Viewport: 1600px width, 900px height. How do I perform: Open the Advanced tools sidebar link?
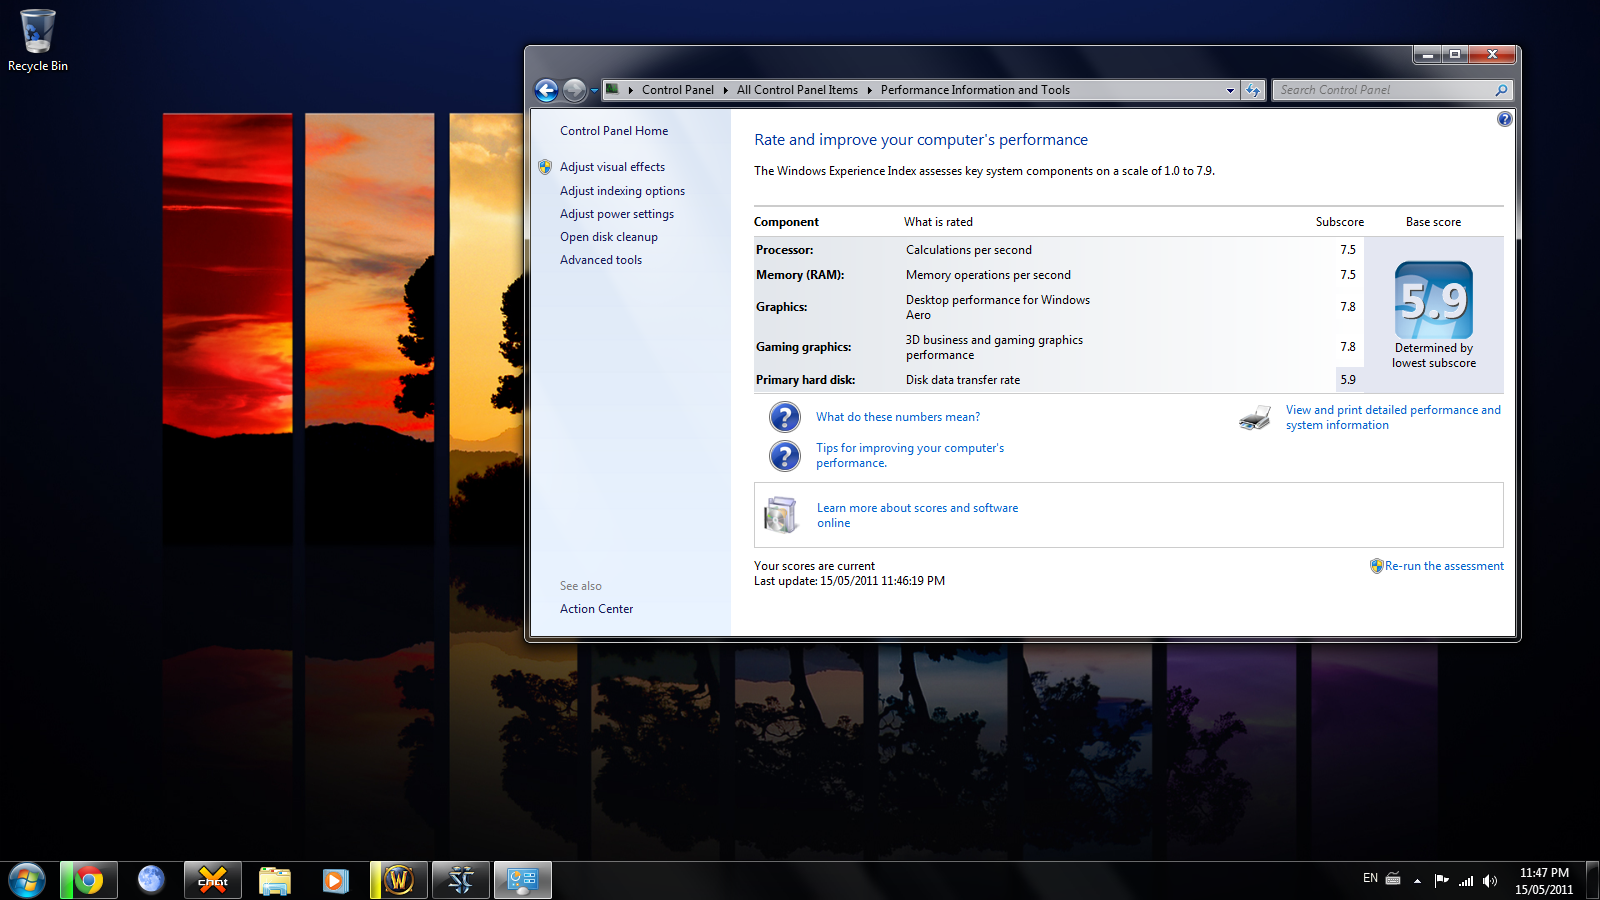[x=600, y=260]
